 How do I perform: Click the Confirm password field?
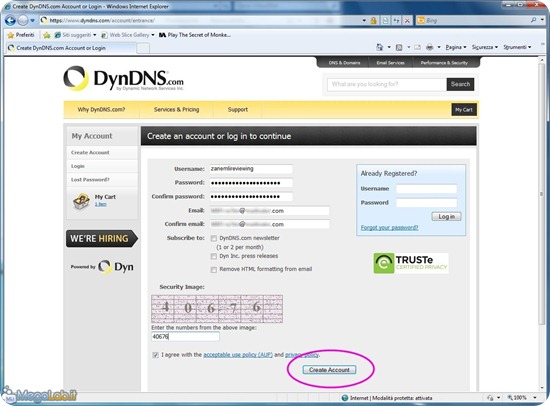pos(251,197)
